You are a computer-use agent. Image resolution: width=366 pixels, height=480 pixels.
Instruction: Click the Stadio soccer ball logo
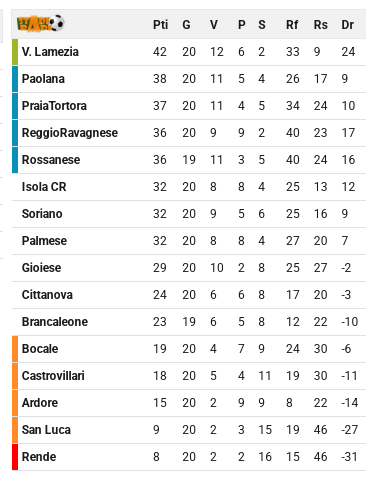click(x=41, y=24)
